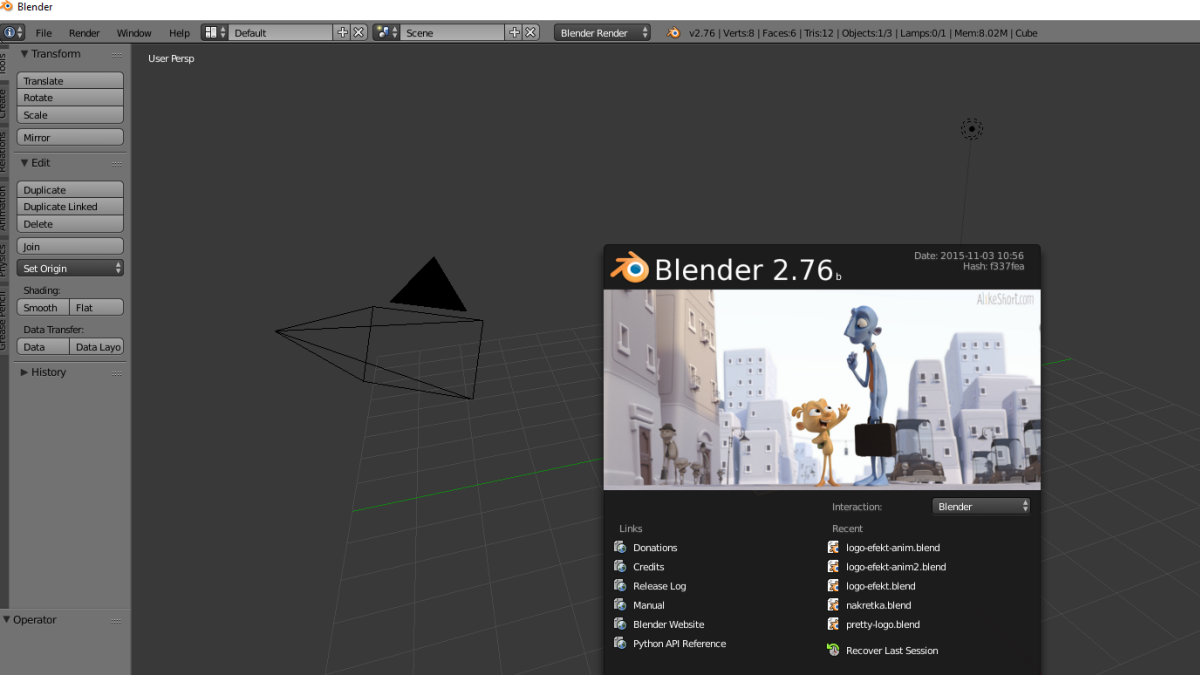
Task: Enable Smooth shading
Action: [x=40, y=307]
